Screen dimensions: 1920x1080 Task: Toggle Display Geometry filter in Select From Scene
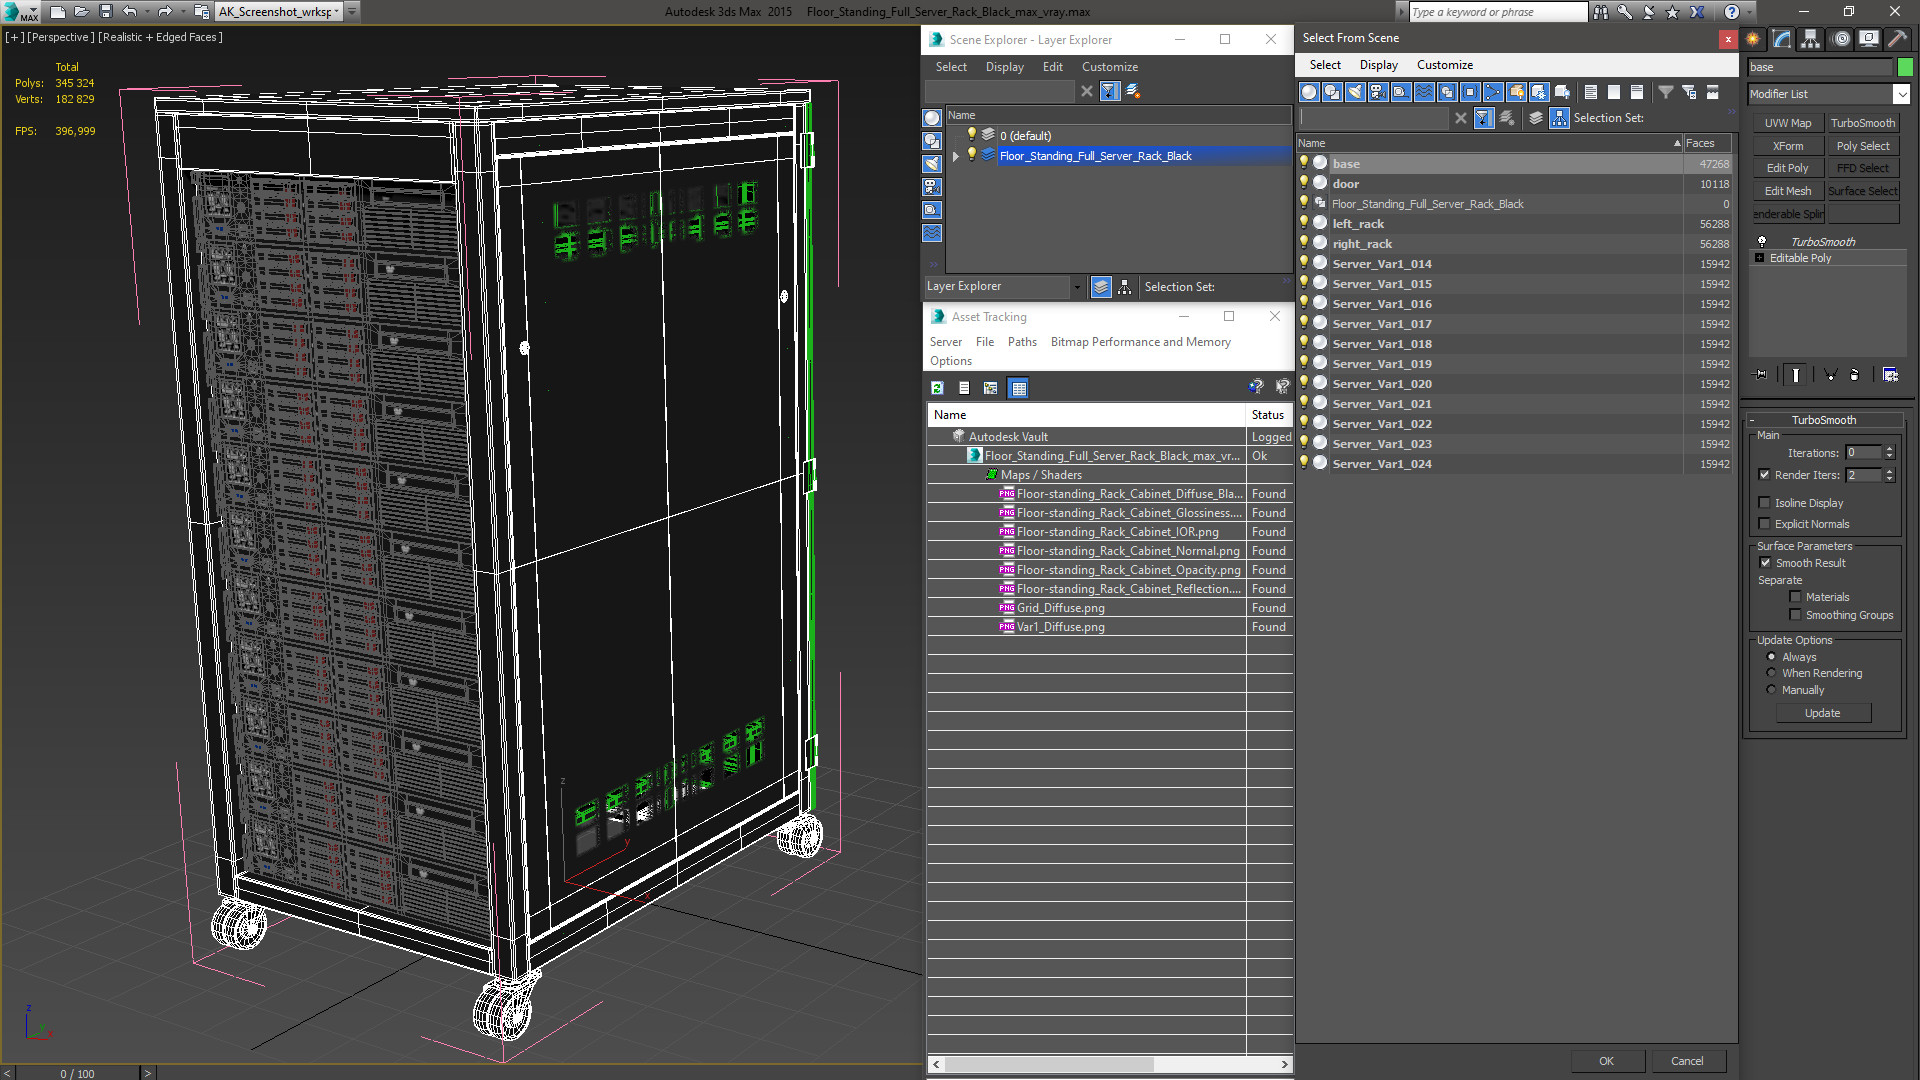pos(1309,92)
